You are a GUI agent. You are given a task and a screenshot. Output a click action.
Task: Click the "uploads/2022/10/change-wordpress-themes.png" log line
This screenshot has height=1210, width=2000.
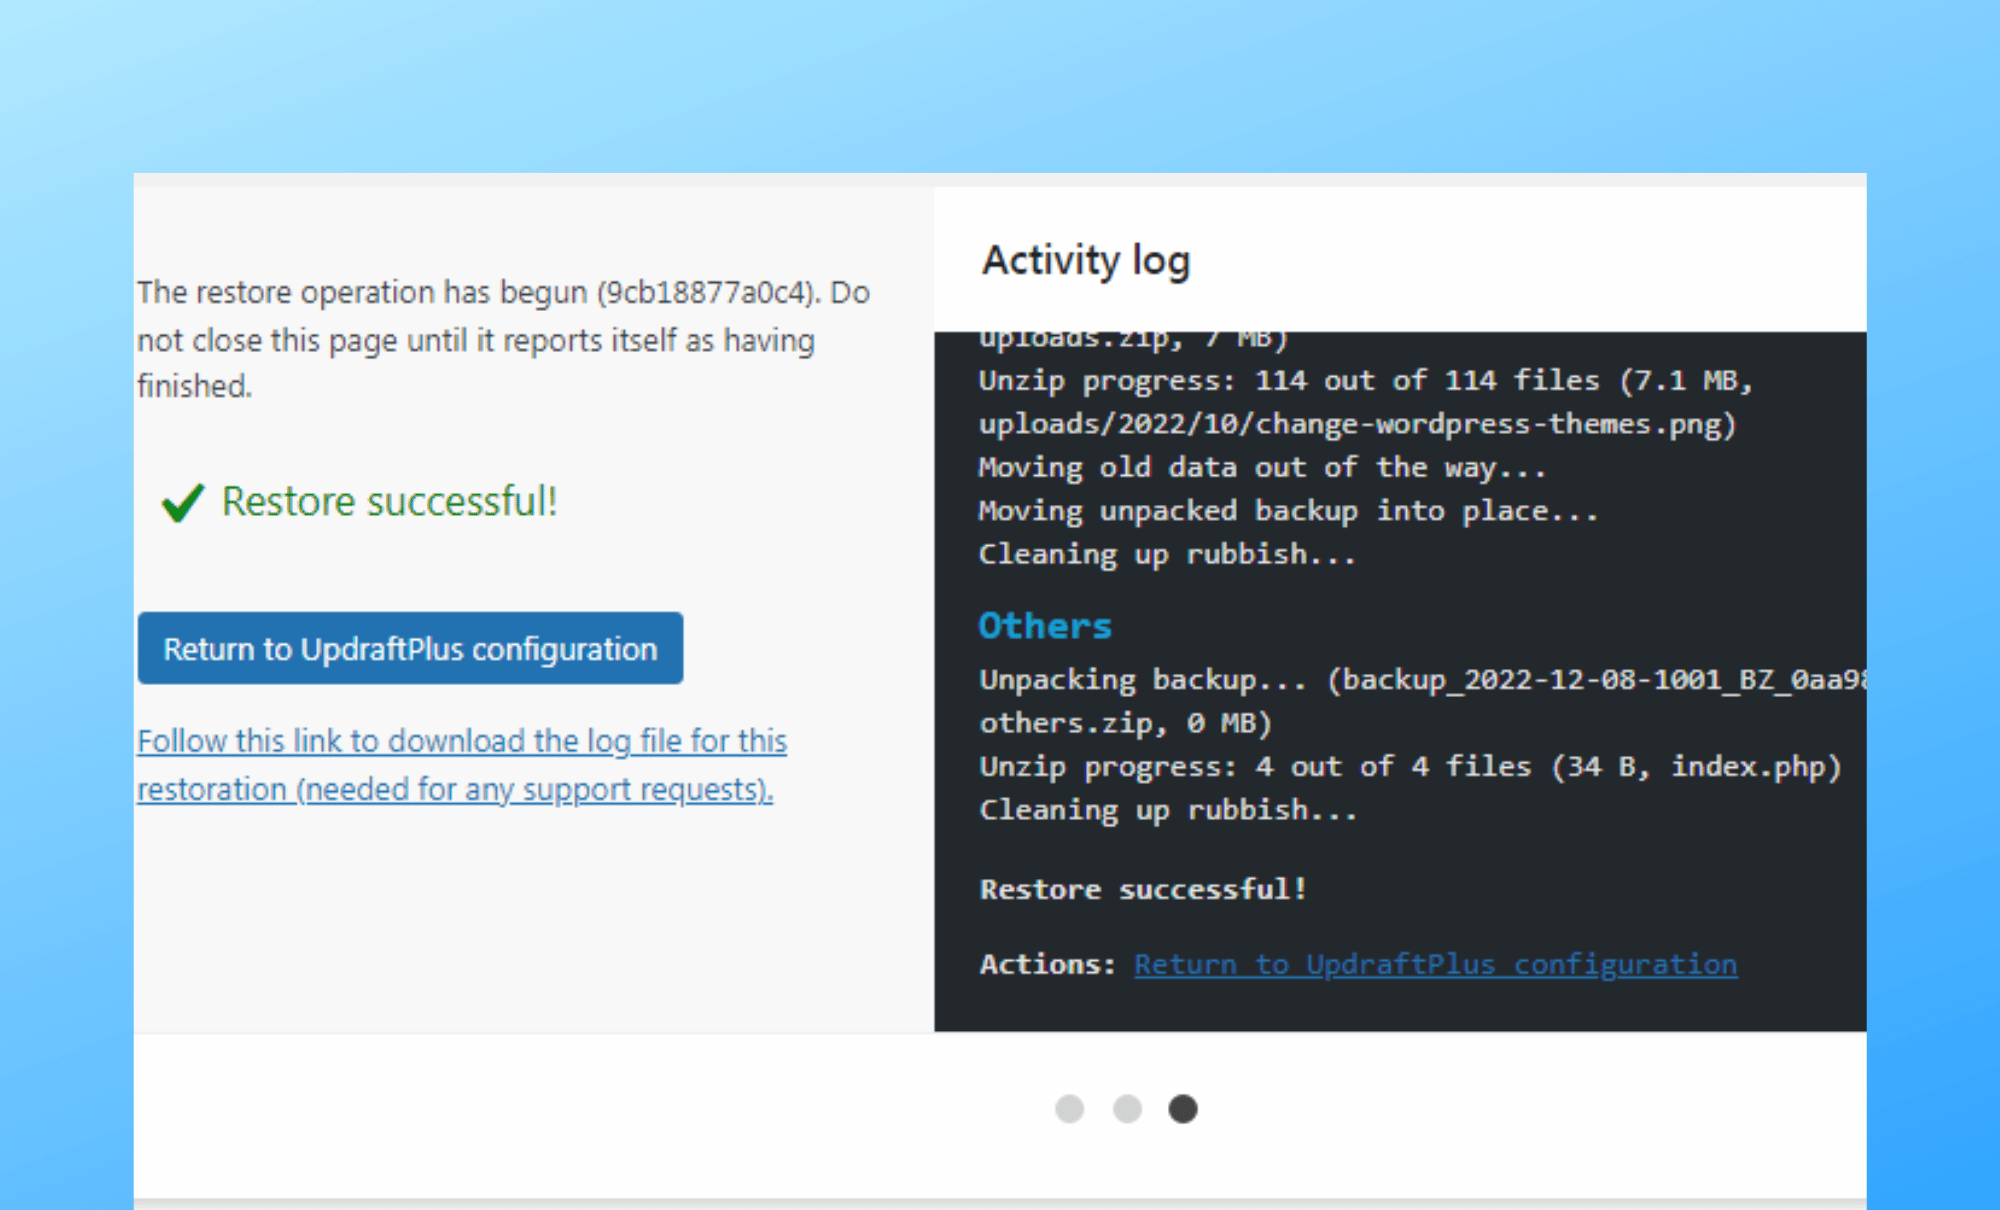(x=1357, y=424)
